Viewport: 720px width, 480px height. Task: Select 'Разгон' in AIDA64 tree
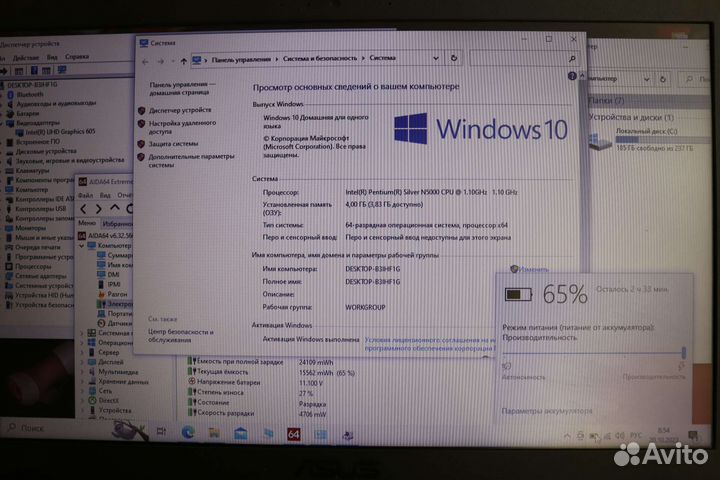[x=117, y=294]
